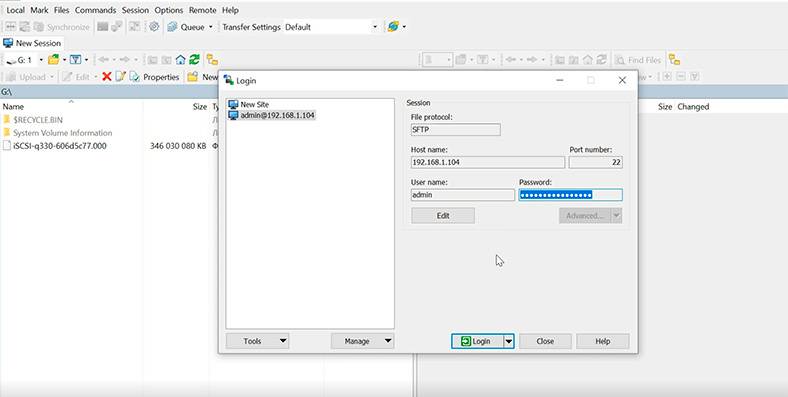Screen dimensions: 788x397
Task: Click the remote select files plus icon
Action: [x=667, y=77]
